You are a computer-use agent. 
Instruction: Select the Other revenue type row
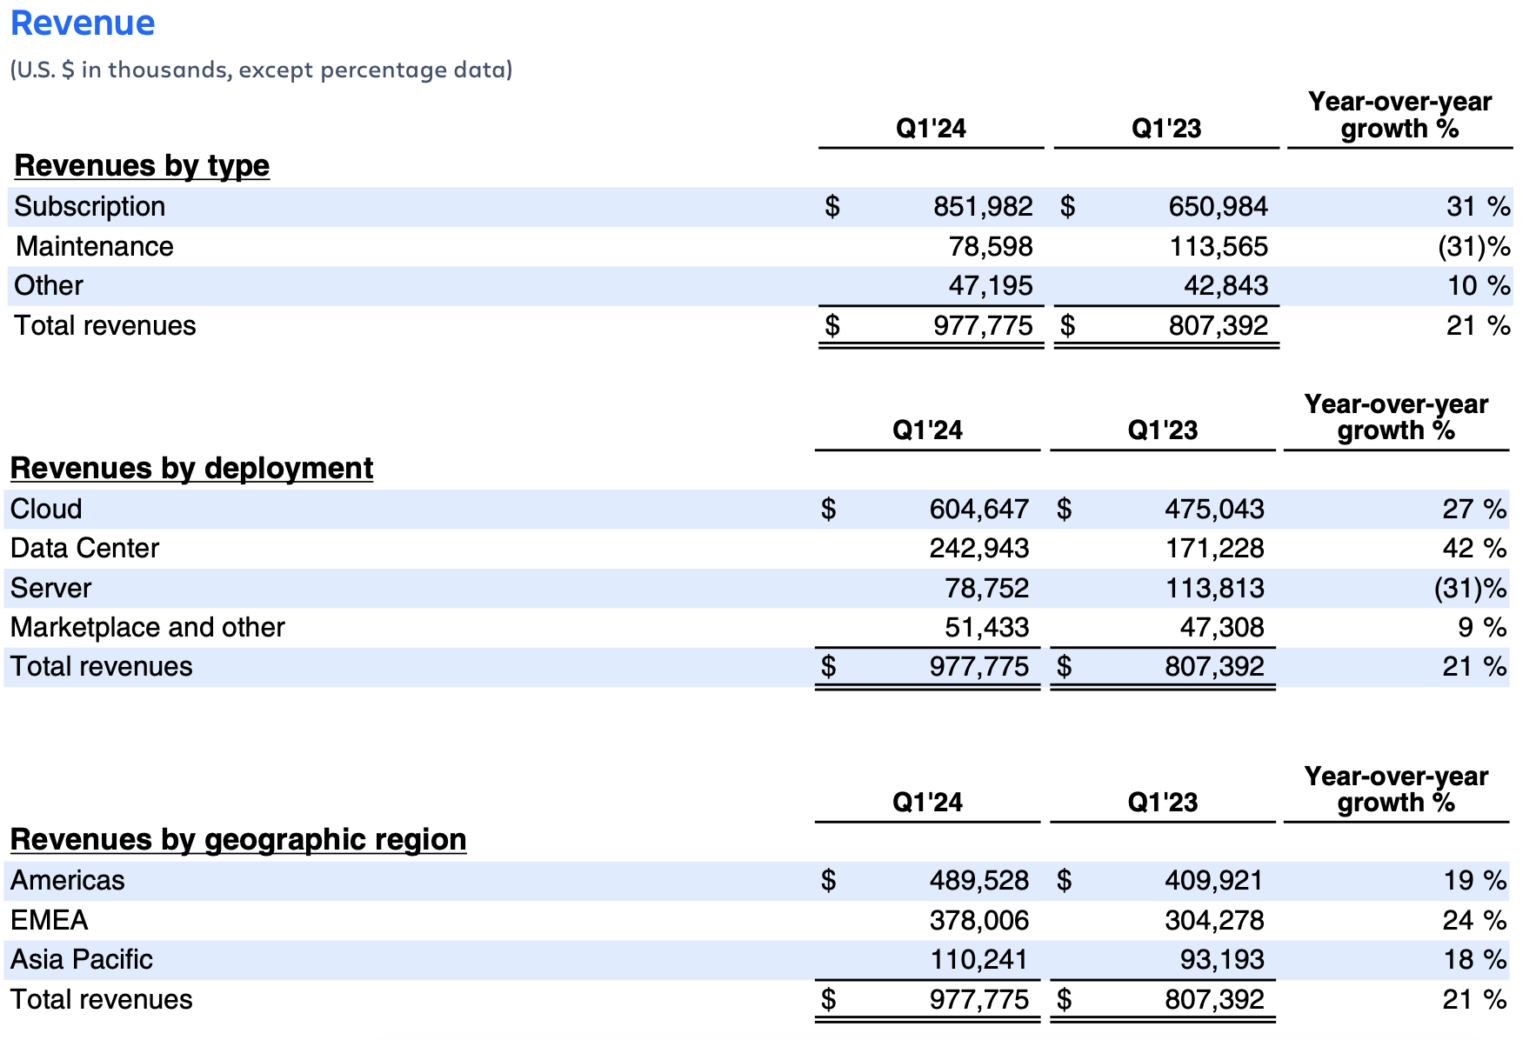(48, 285)
